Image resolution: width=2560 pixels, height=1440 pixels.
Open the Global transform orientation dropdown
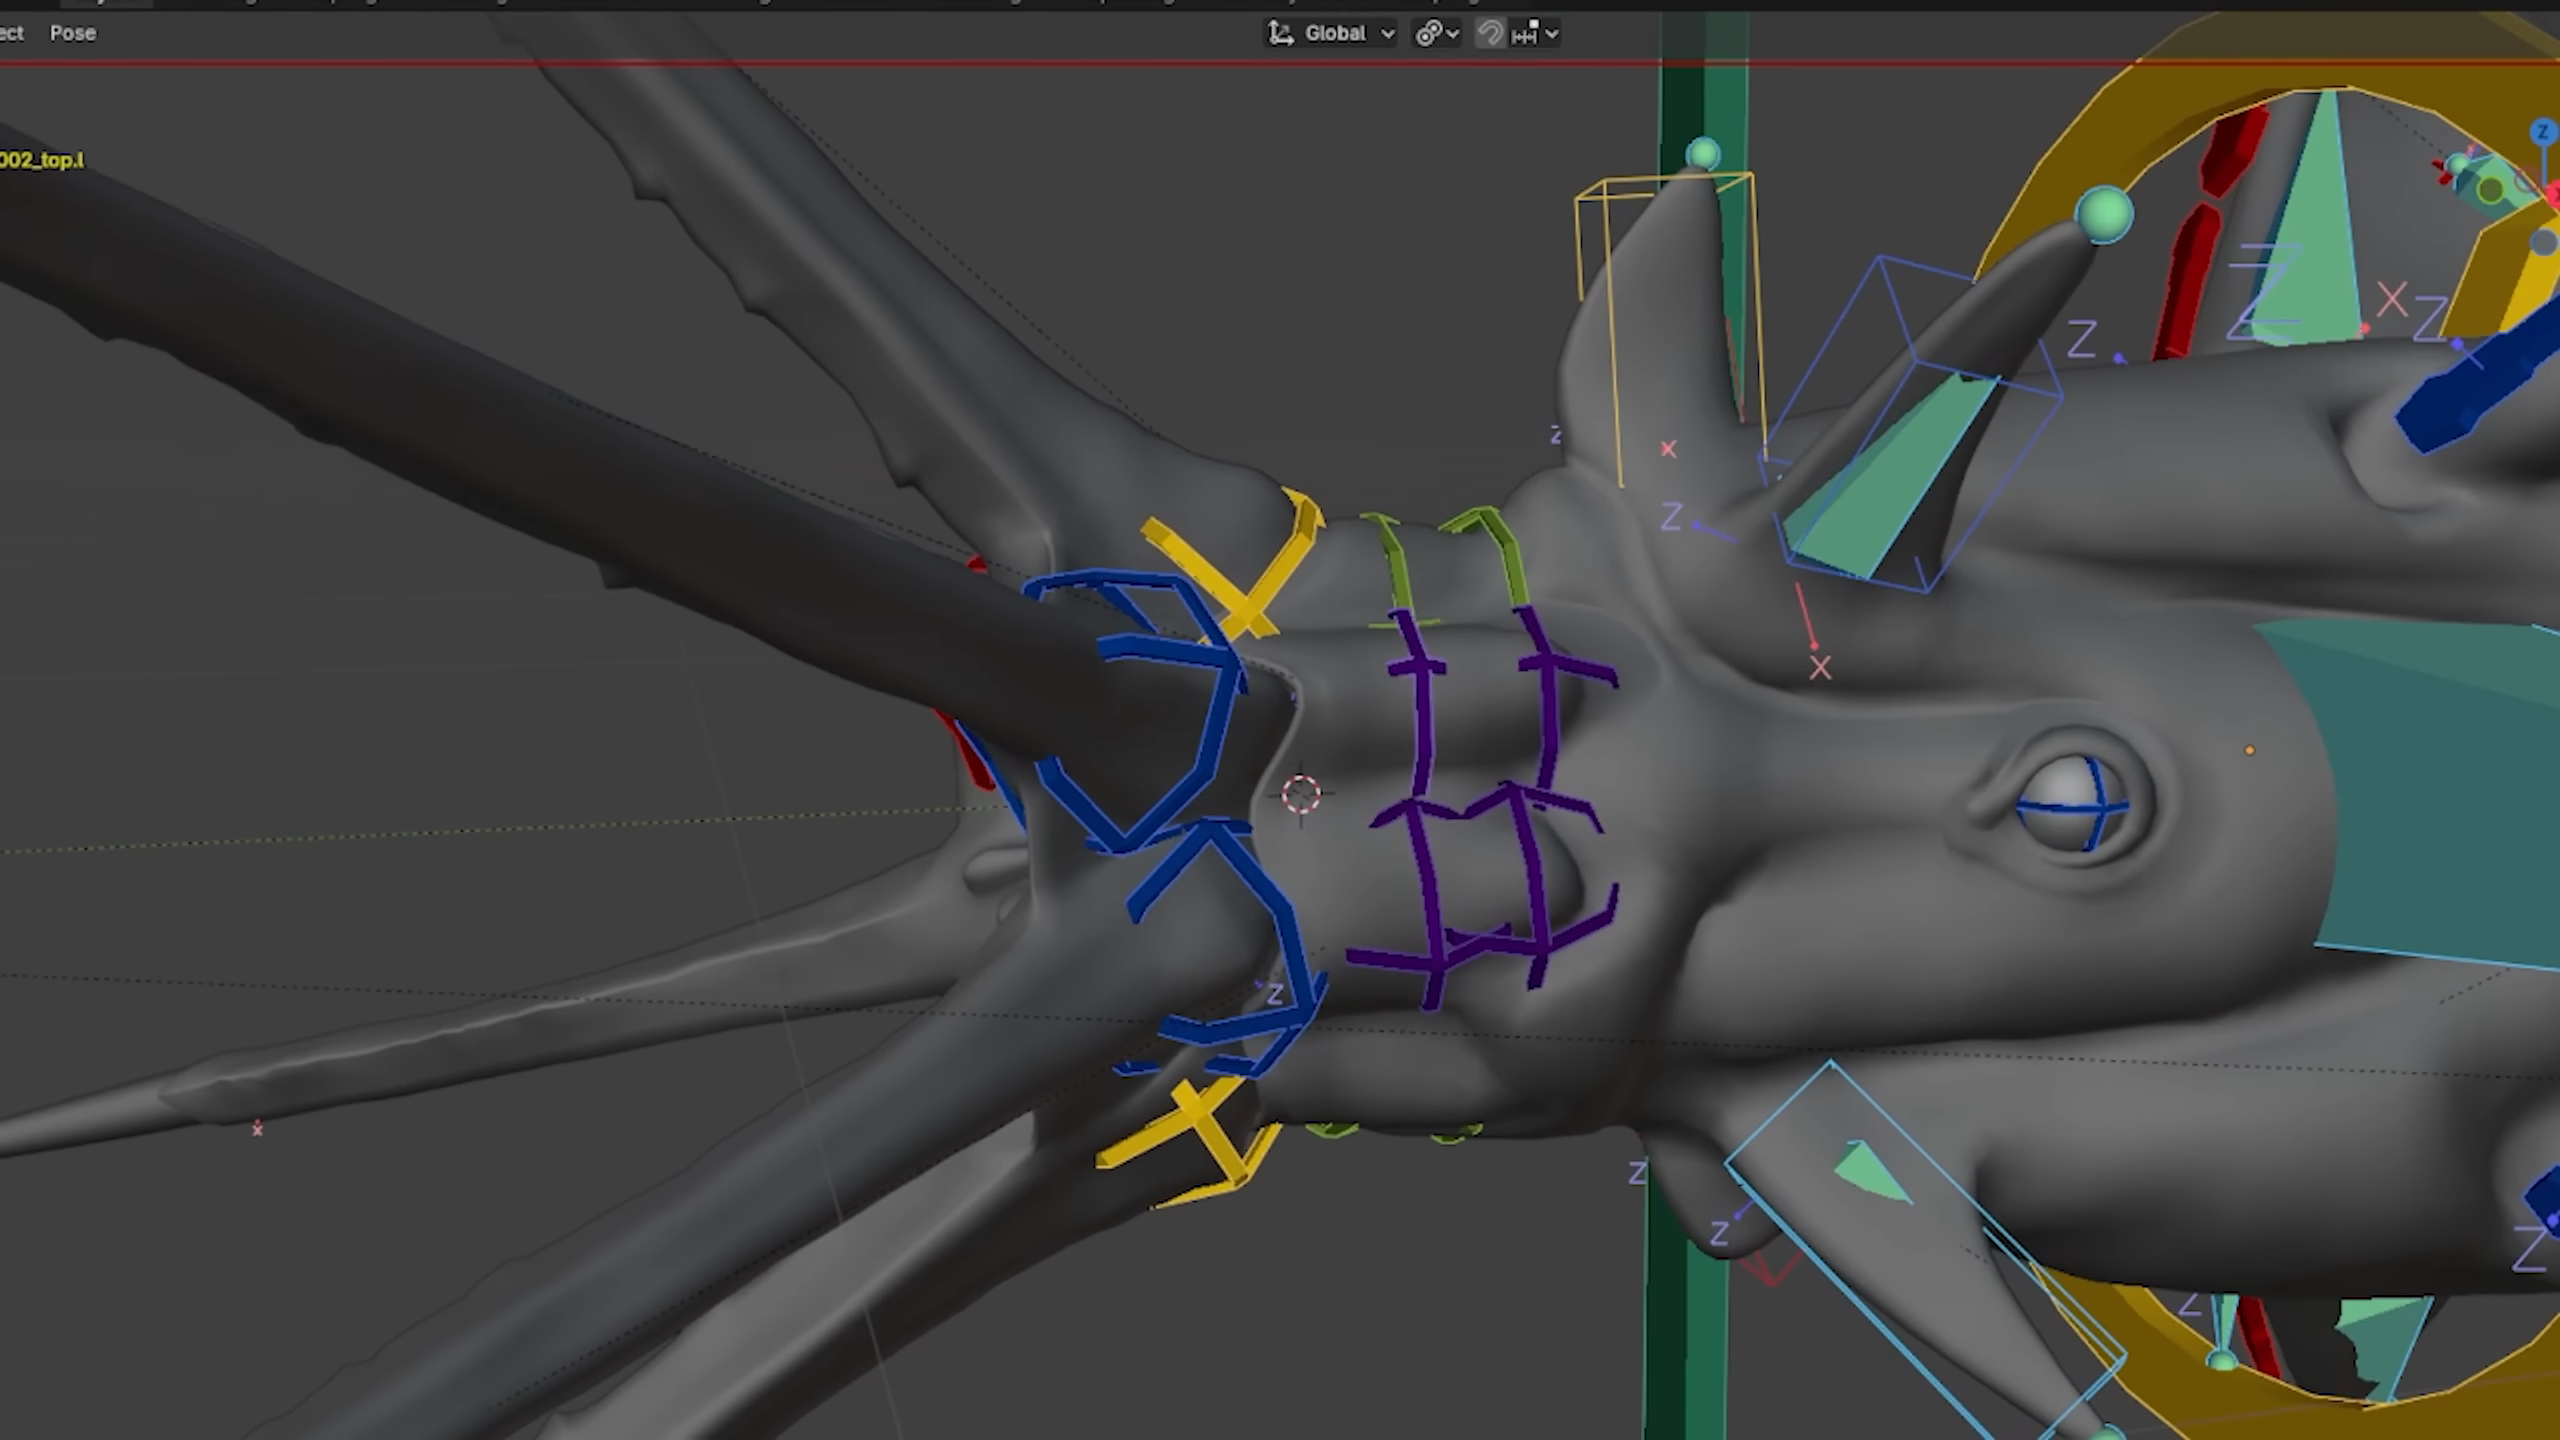point(1333,34)
